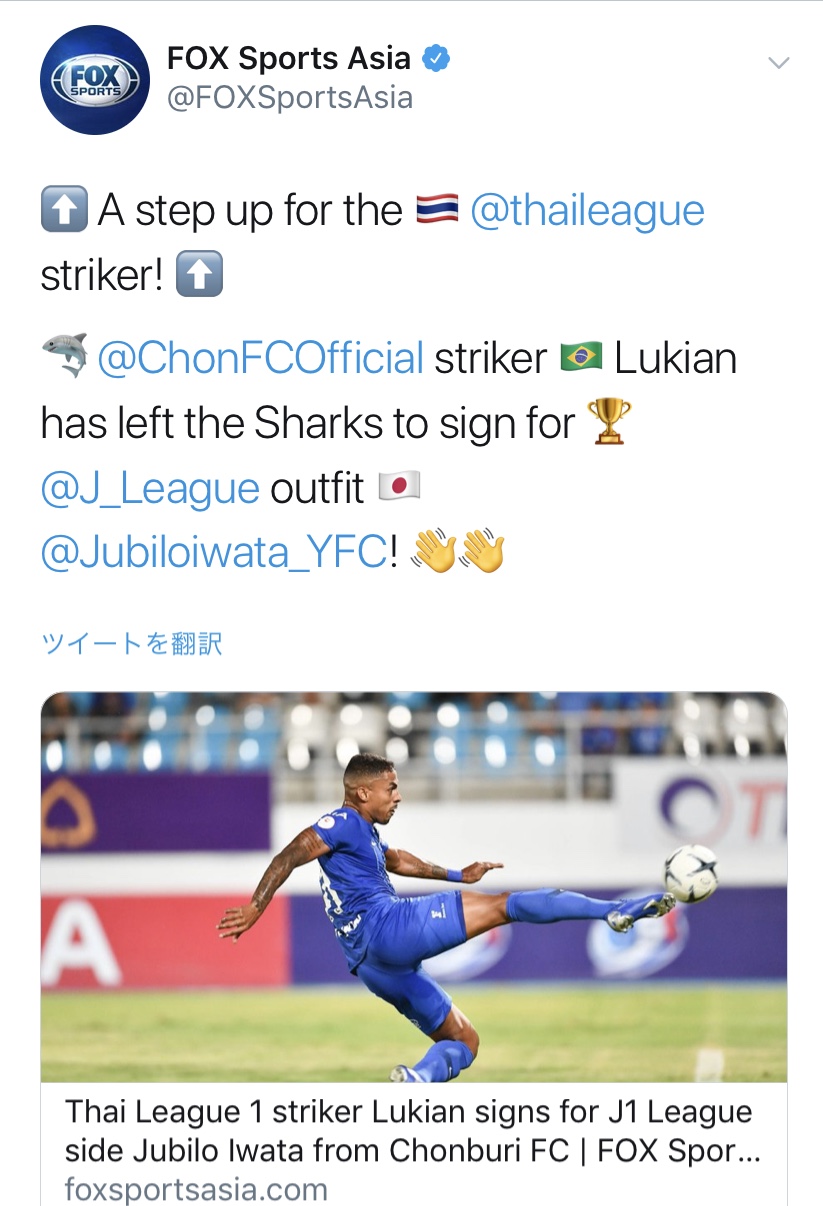
Task: Tap the first up-arrow emoji
Action: click(x=64, y=211)
